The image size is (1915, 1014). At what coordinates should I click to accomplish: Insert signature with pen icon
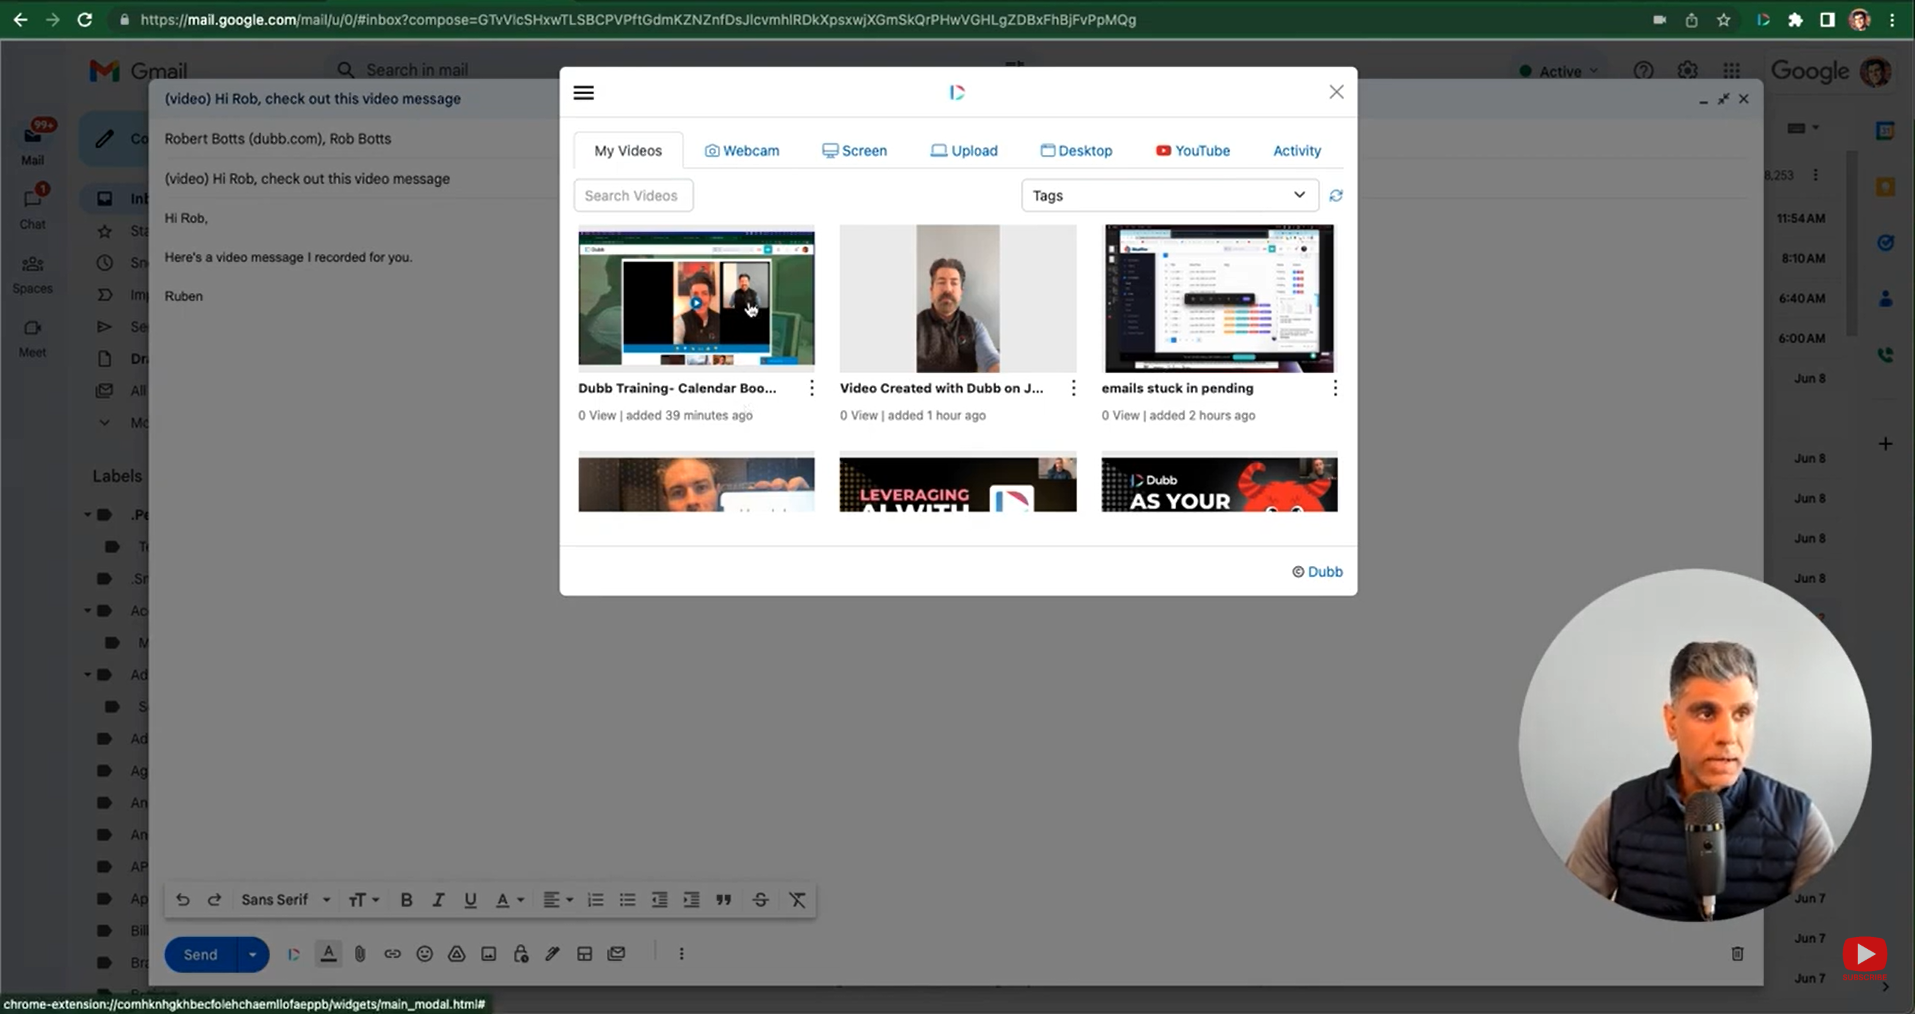[552, 954]
